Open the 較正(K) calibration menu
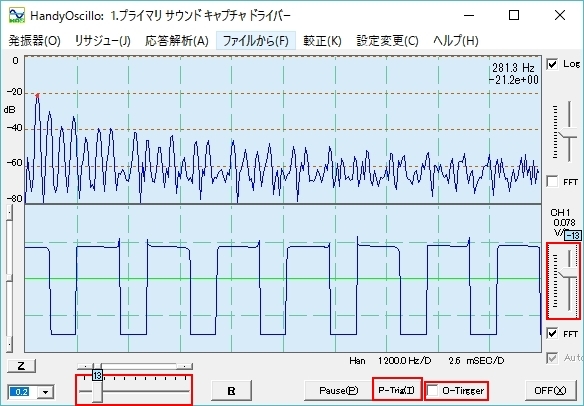This screenshot has height=406, width=584. [322, 41]
